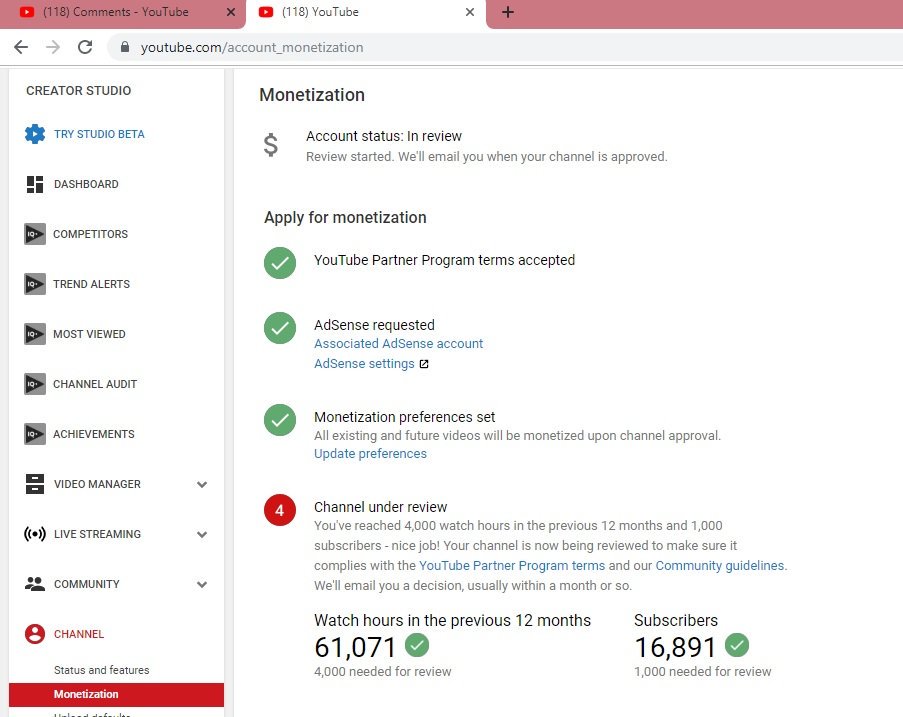903x717 pixels.
Task: Click YouTube favicon on the Comments tab
Action: point(26,12)
